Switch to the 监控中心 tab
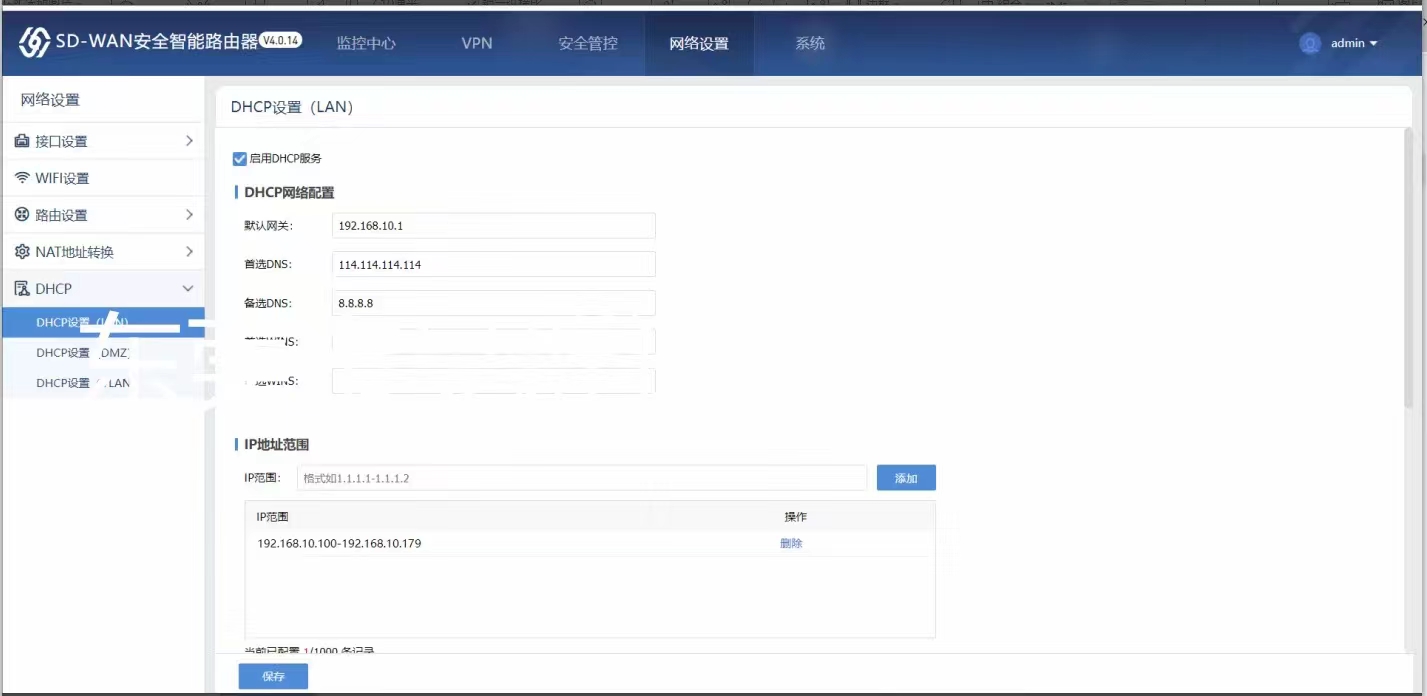The height and width of the screenshot is (696, 1427). (x=366, y=43)
